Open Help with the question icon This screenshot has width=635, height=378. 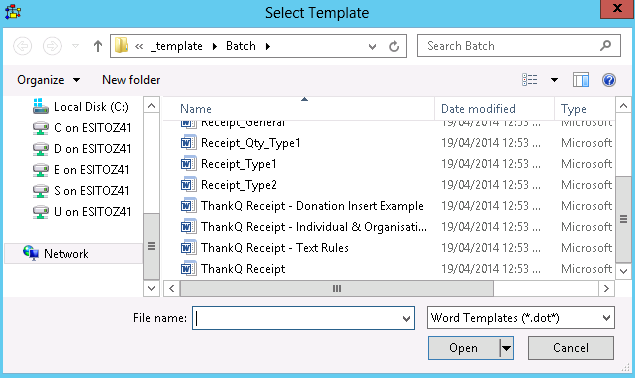pyautogui.click(x=609, y=80)
